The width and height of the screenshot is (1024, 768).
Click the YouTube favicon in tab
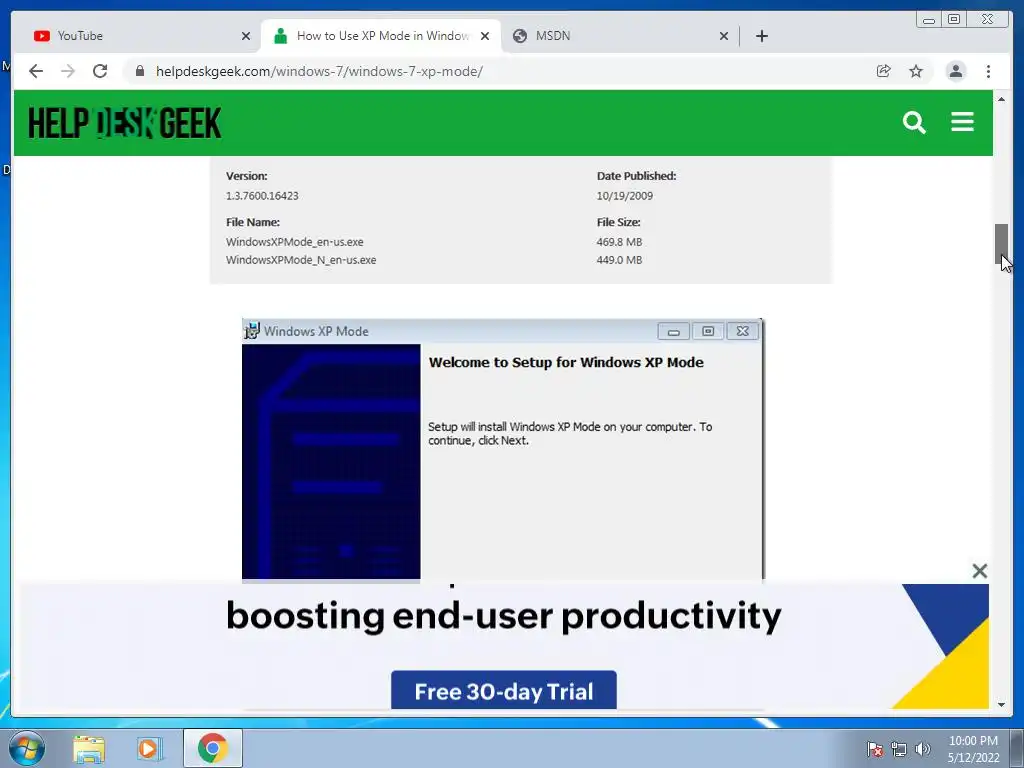(42, 36)
